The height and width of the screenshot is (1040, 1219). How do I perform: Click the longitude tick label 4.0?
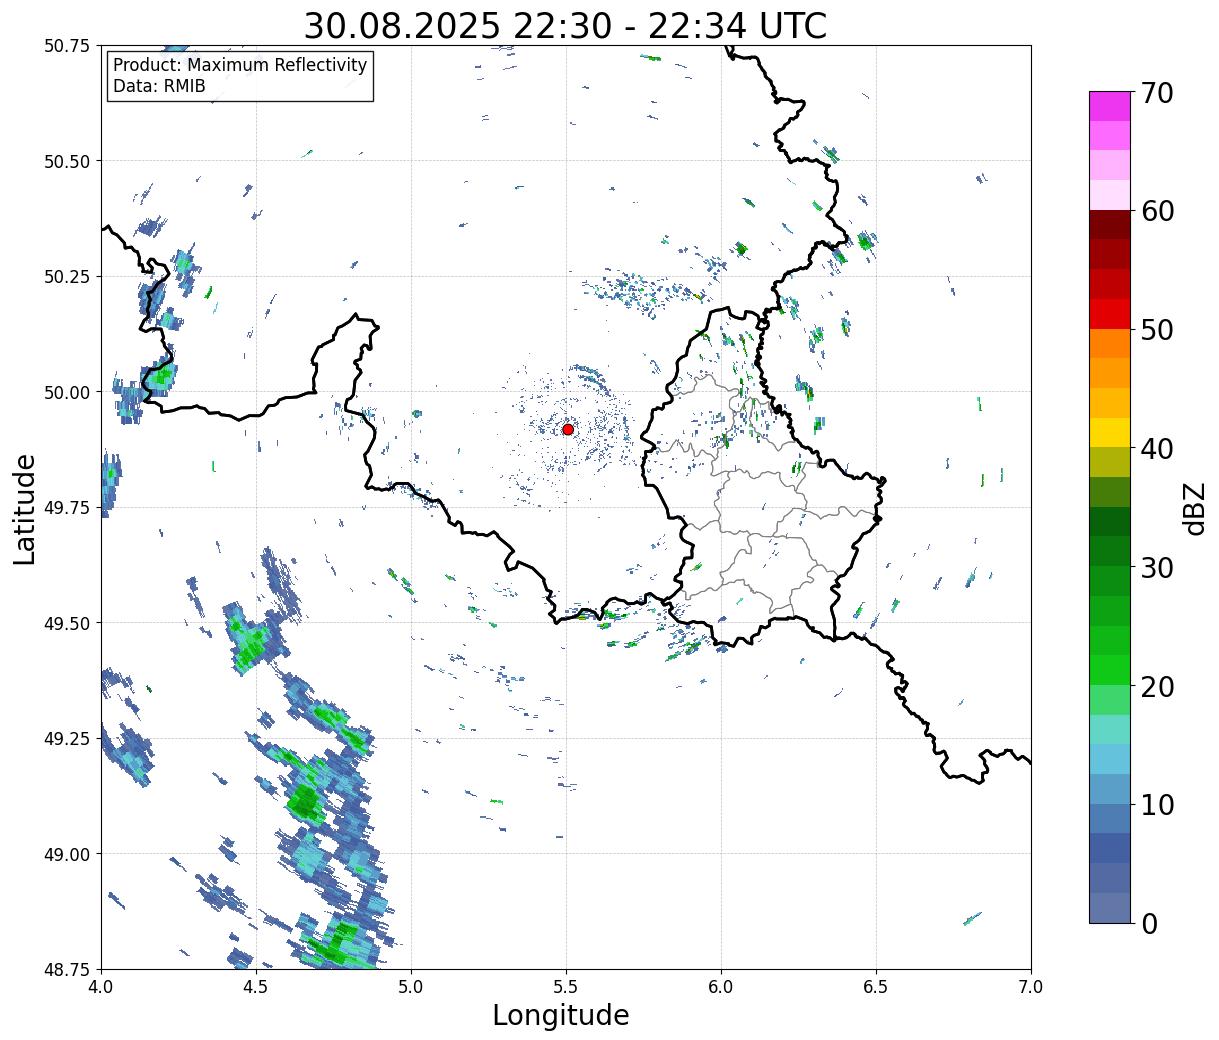coord(101,987)
